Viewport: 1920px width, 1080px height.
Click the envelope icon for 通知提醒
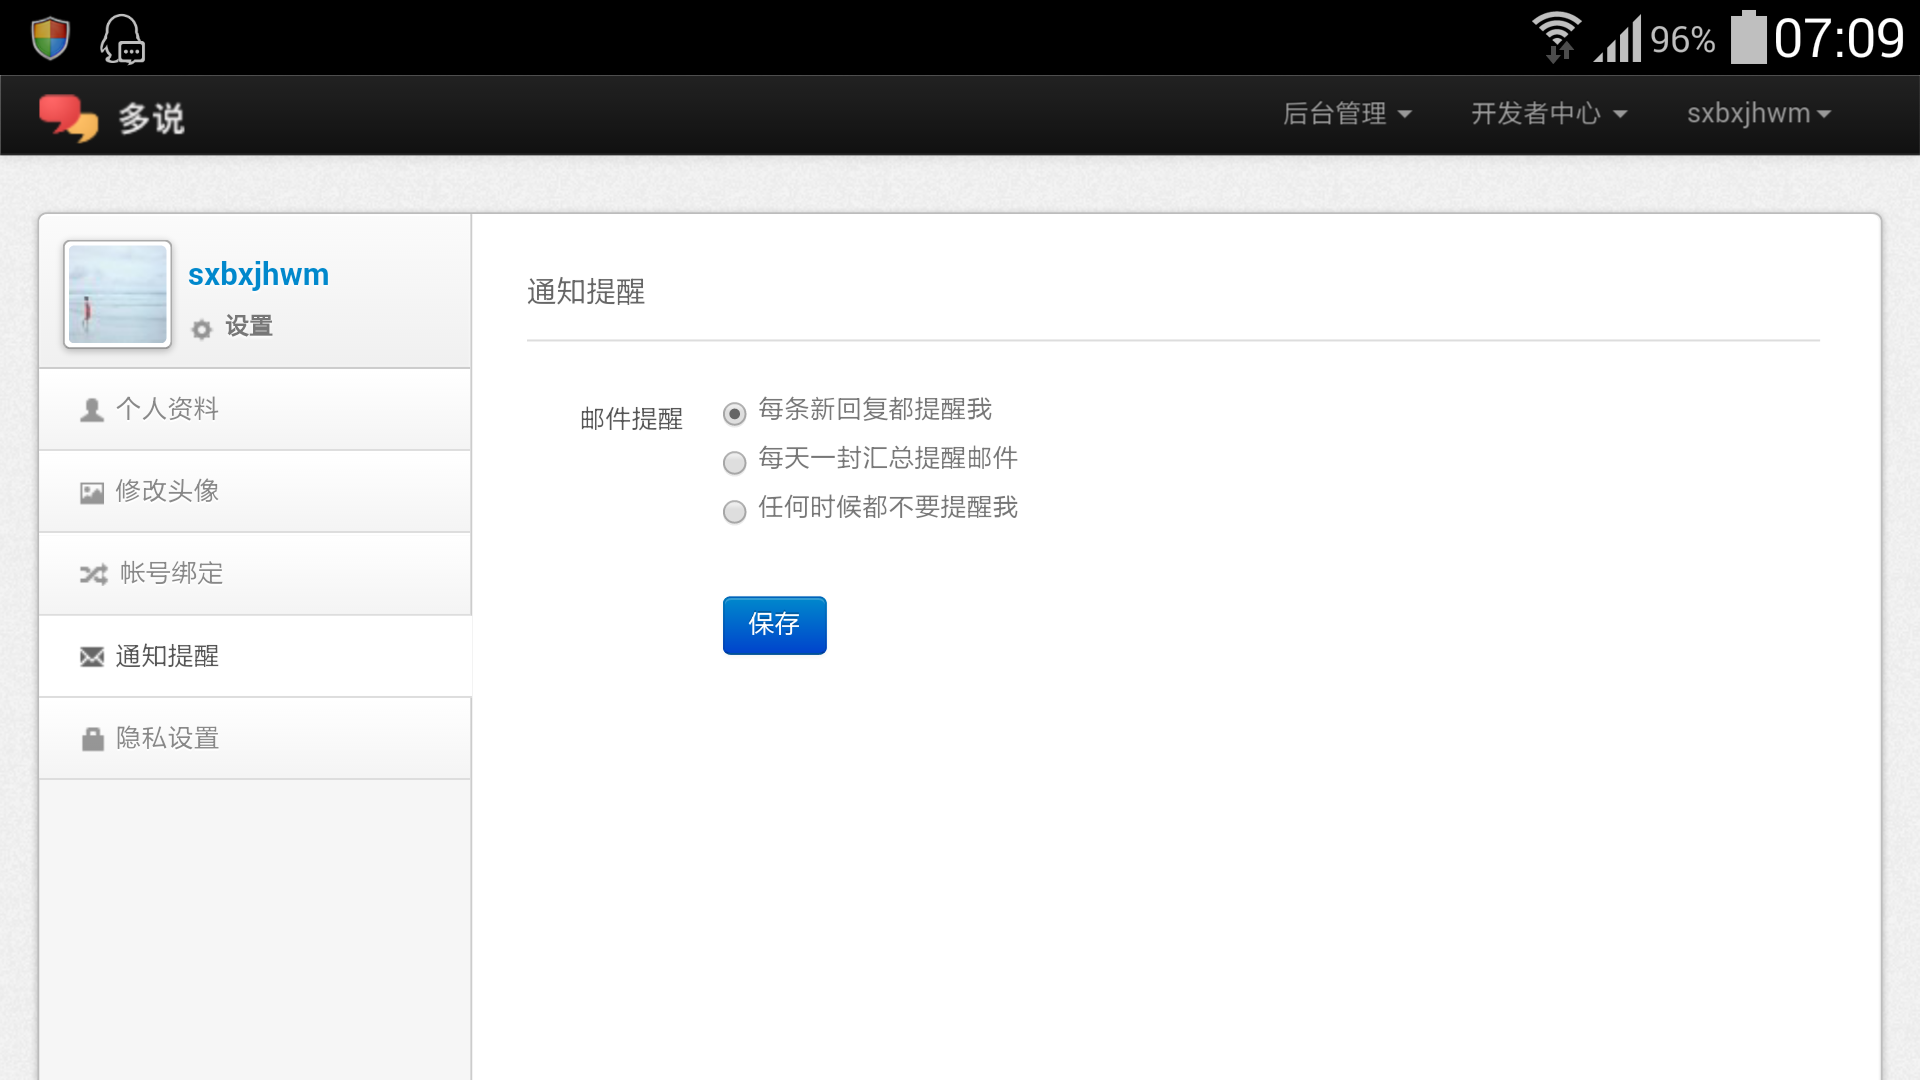(92, 657)
